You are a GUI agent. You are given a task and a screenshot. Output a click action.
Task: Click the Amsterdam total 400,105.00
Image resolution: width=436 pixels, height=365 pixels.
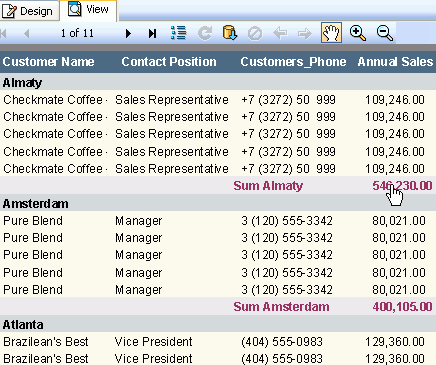tap(402, 307)
